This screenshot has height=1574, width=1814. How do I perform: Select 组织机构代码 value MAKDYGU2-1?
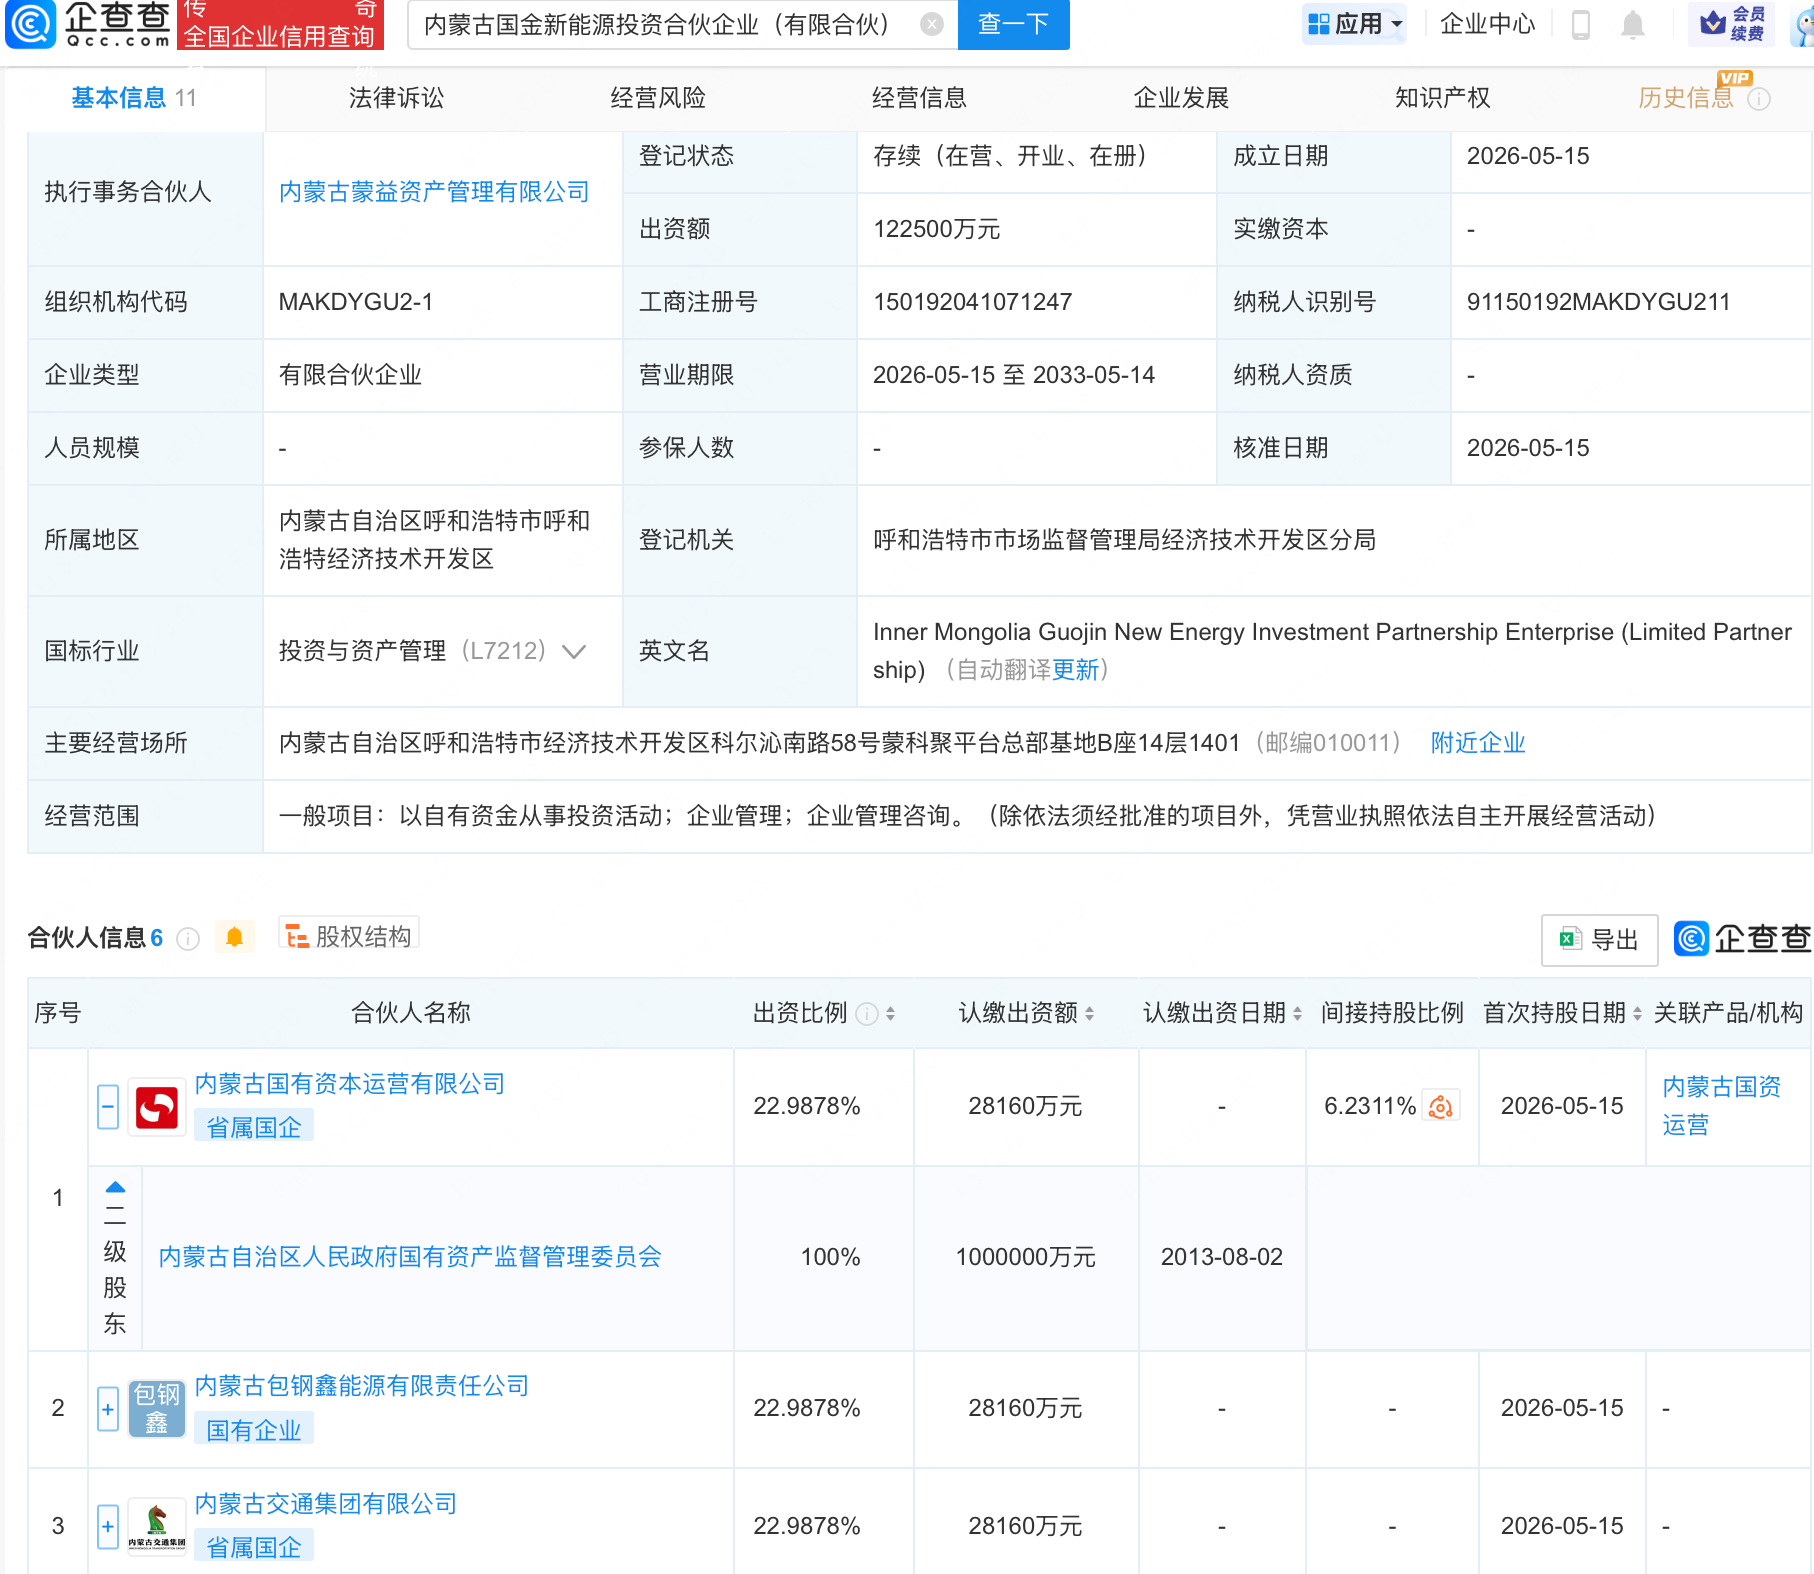point(355,302)
